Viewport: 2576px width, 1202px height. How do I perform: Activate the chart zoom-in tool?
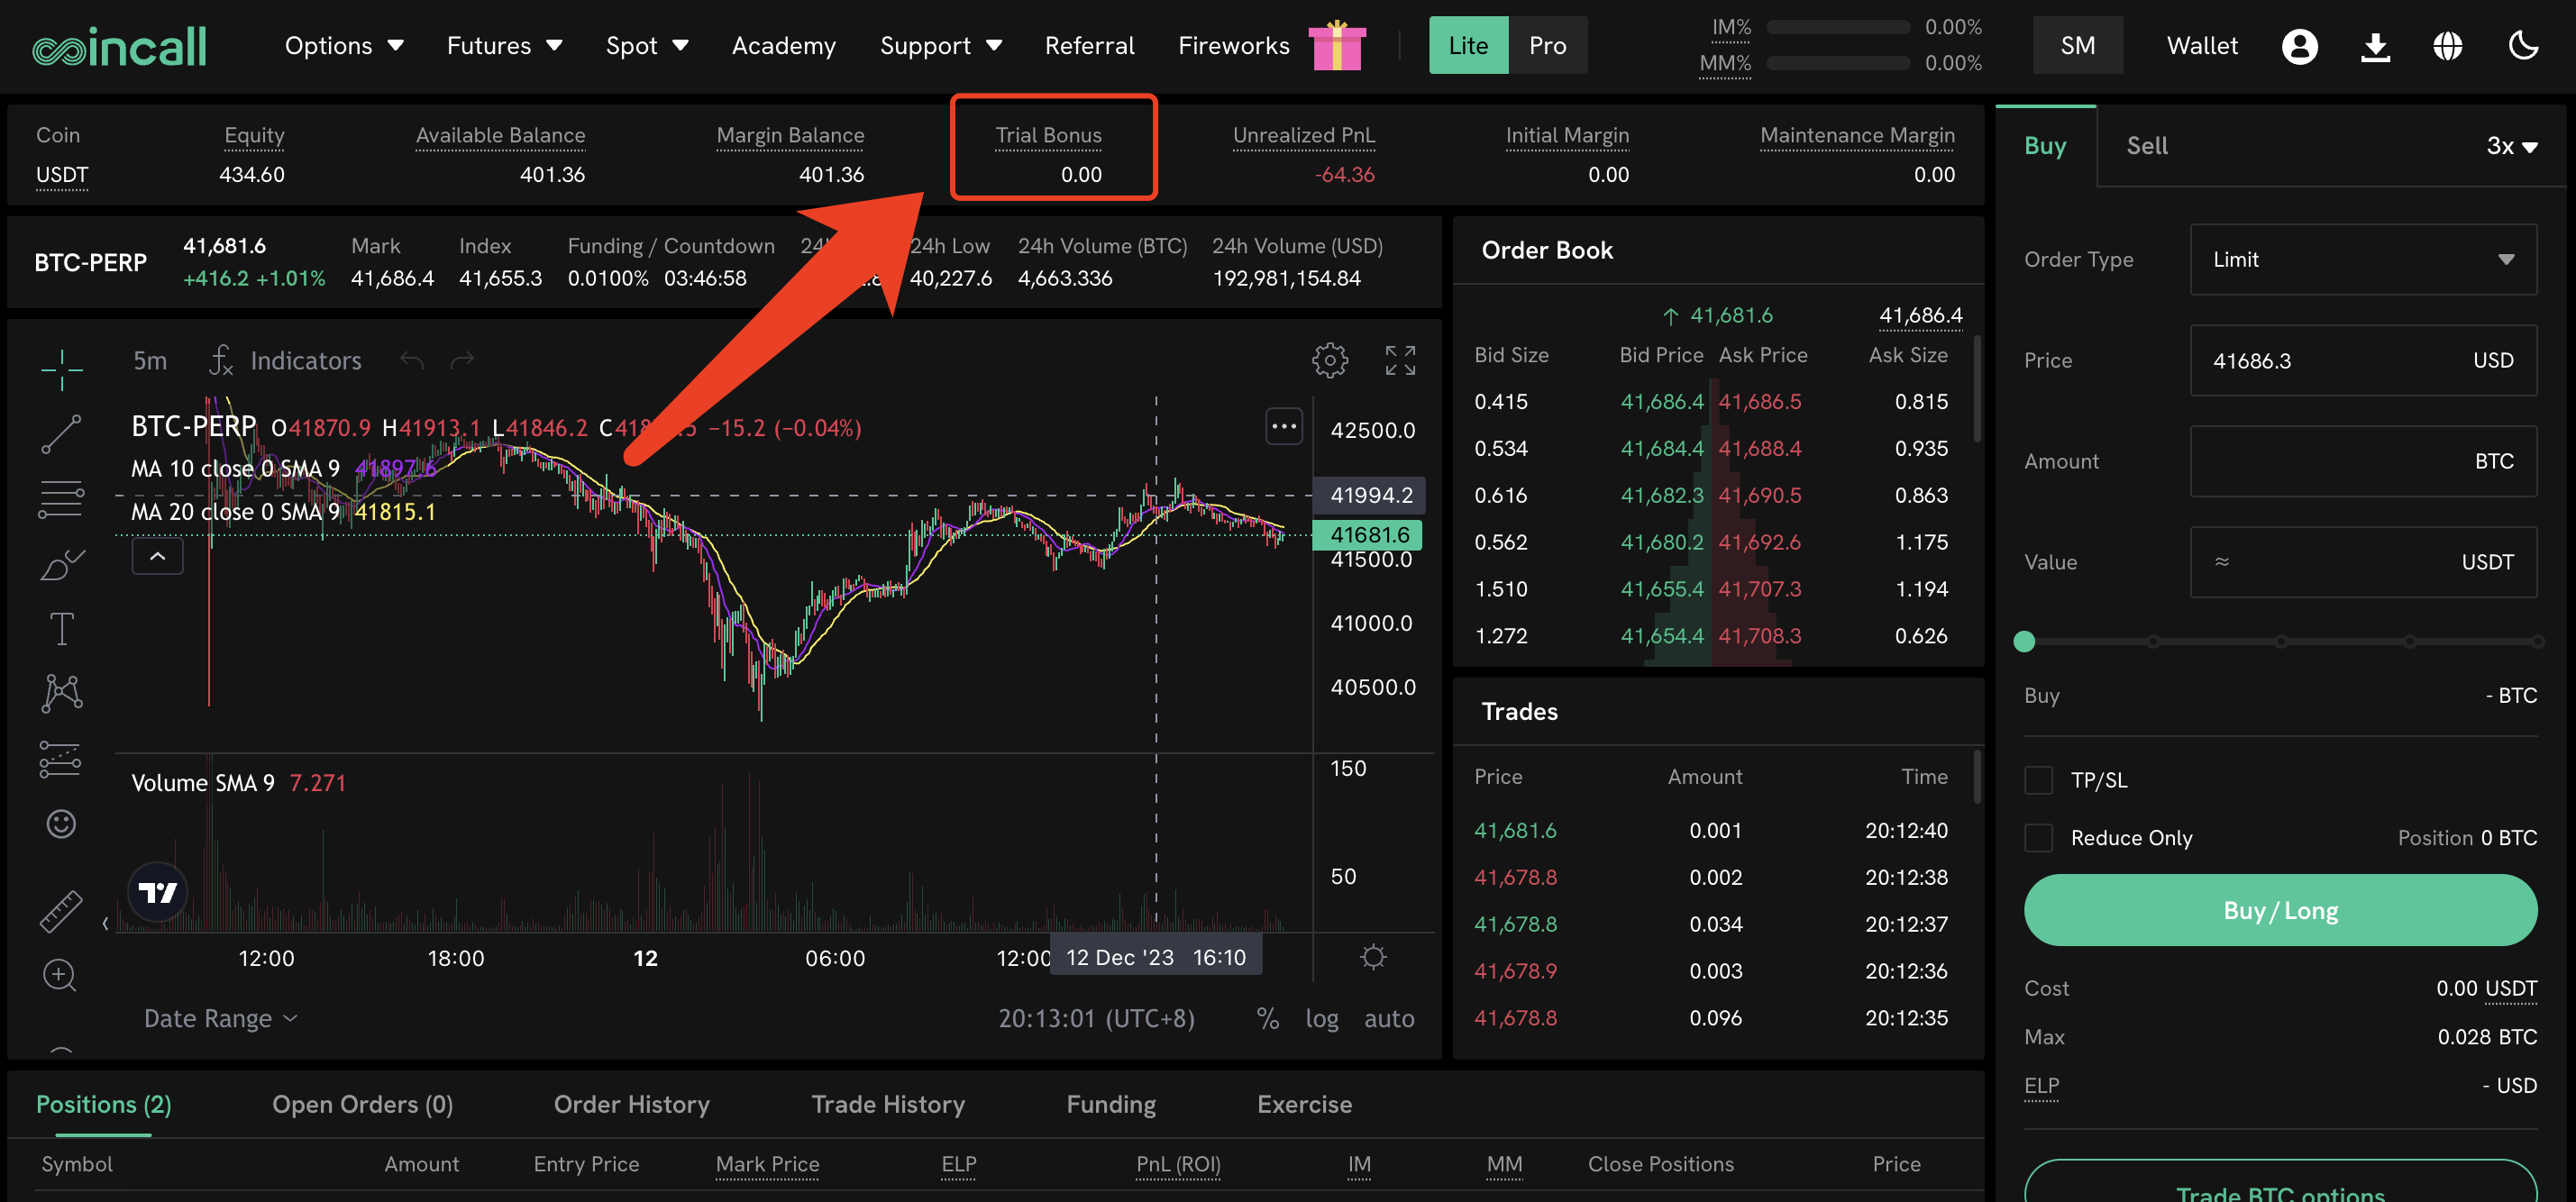[60, 975]
